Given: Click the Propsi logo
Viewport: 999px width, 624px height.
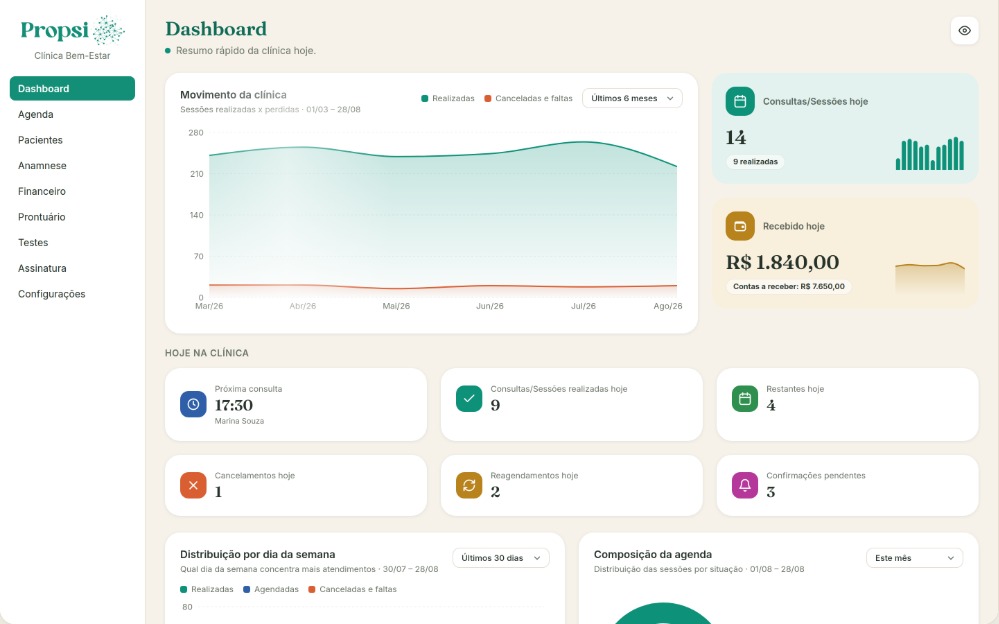Looking at the screenshot, I should pos(72,30).
